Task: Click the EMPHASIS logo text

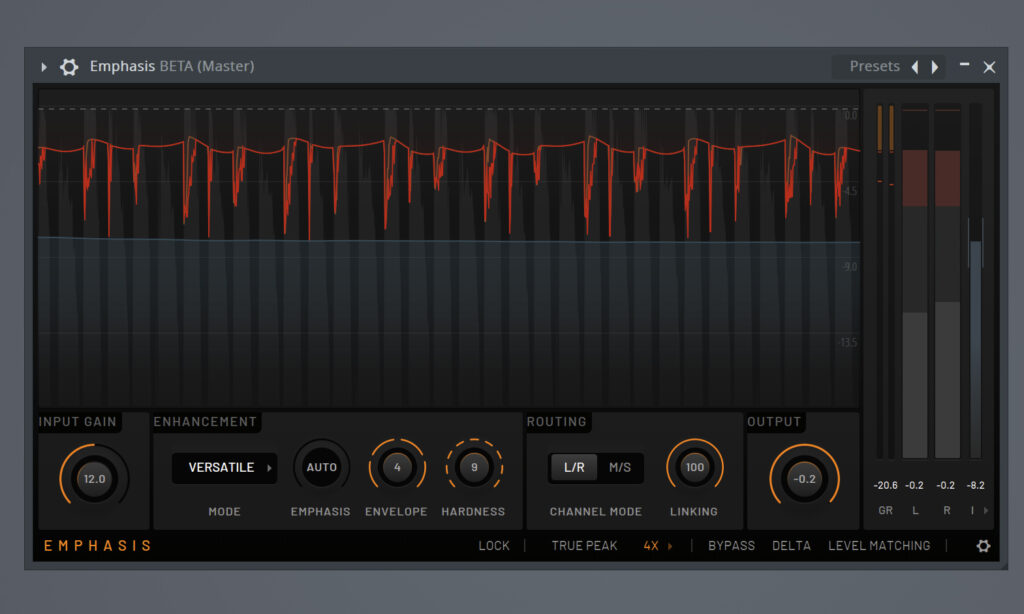Action: [97, 545]
